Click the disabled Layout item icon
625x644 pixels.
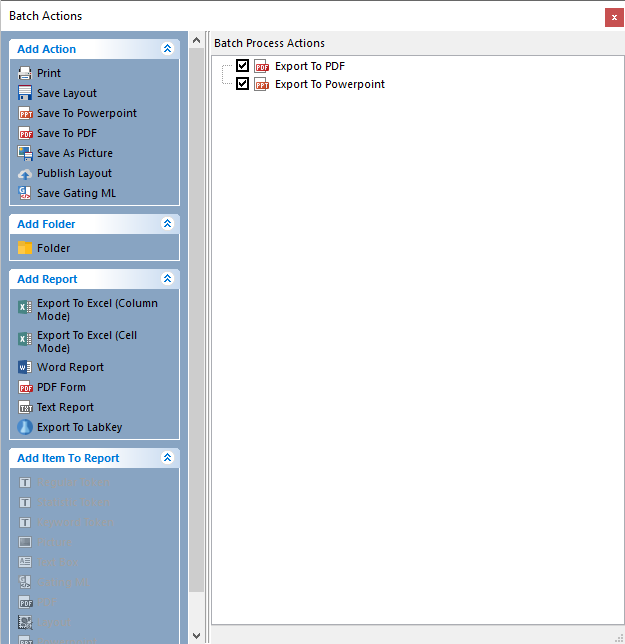point(25,623)
